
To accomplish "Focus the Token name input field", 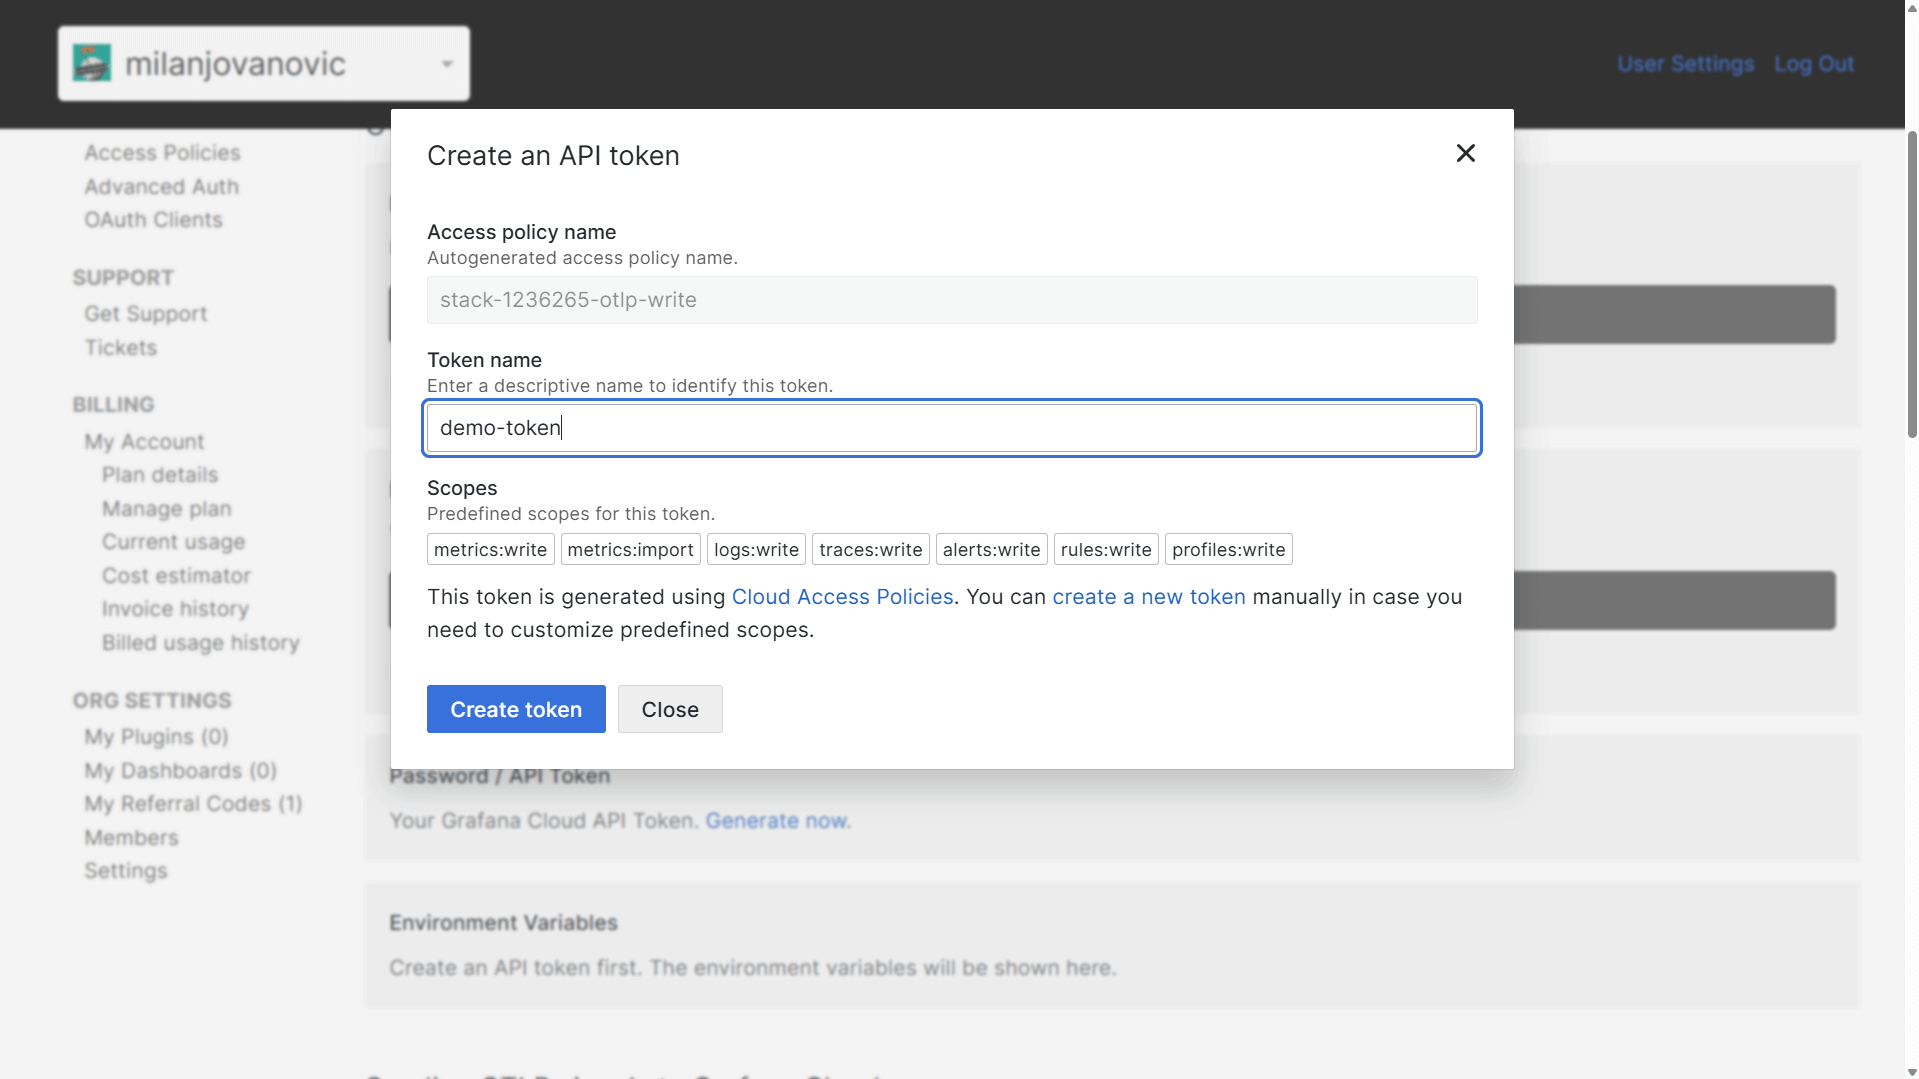I will (x=951, y=427).
